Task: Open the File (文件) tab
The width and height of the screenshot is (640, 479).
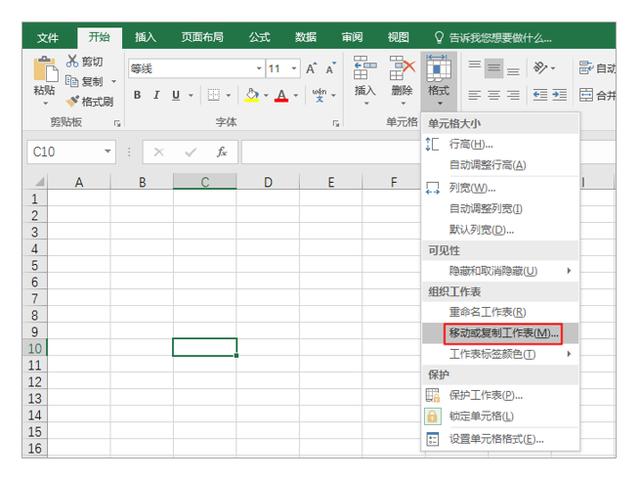Action: tap(48, 38)
